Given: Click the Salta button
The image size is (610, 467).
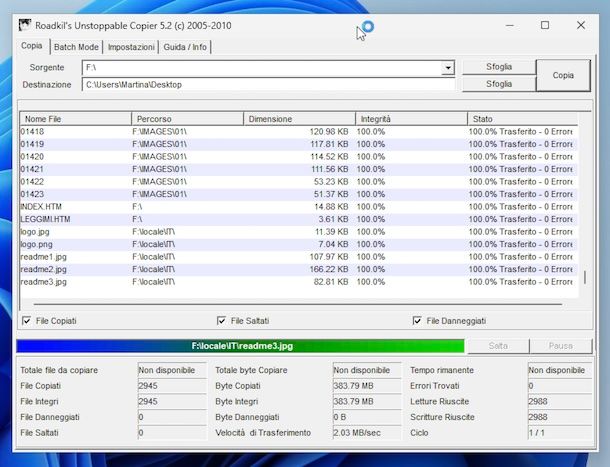Looking at the screenshot, I should click(x=498, y=346).
